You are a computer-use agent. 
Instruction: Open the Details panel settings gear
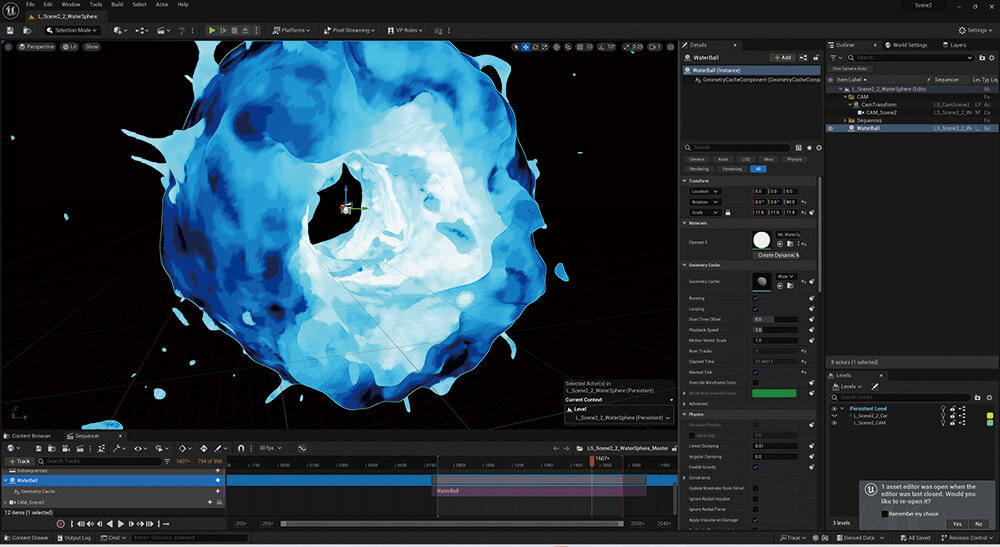tap(819, 147)
